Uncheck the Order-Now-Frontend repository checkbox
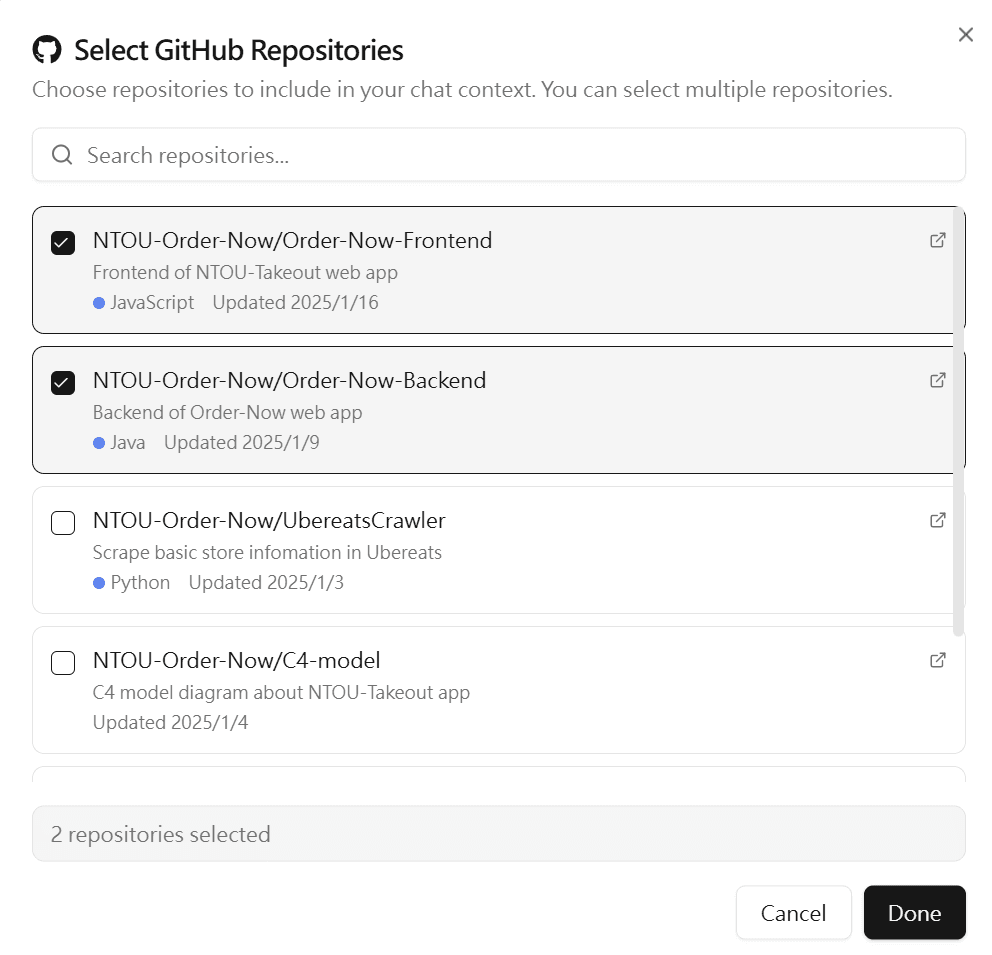This screenshot has height=955, width=992. tap(63, 242)
